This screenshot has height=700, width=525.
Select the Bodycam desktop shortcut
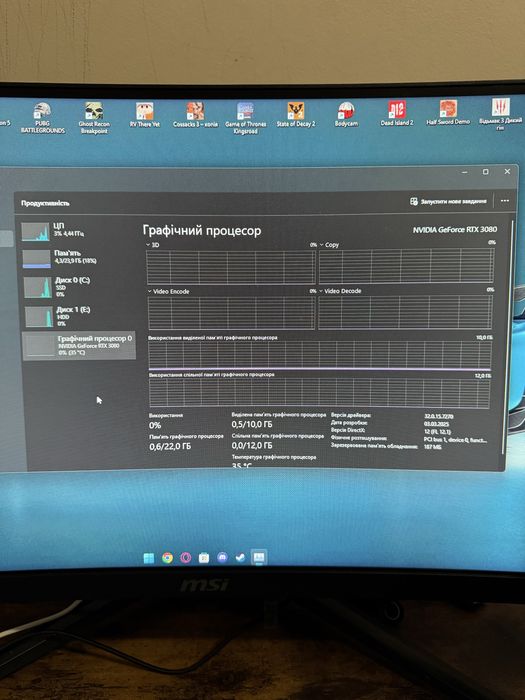tap(346, 114)
